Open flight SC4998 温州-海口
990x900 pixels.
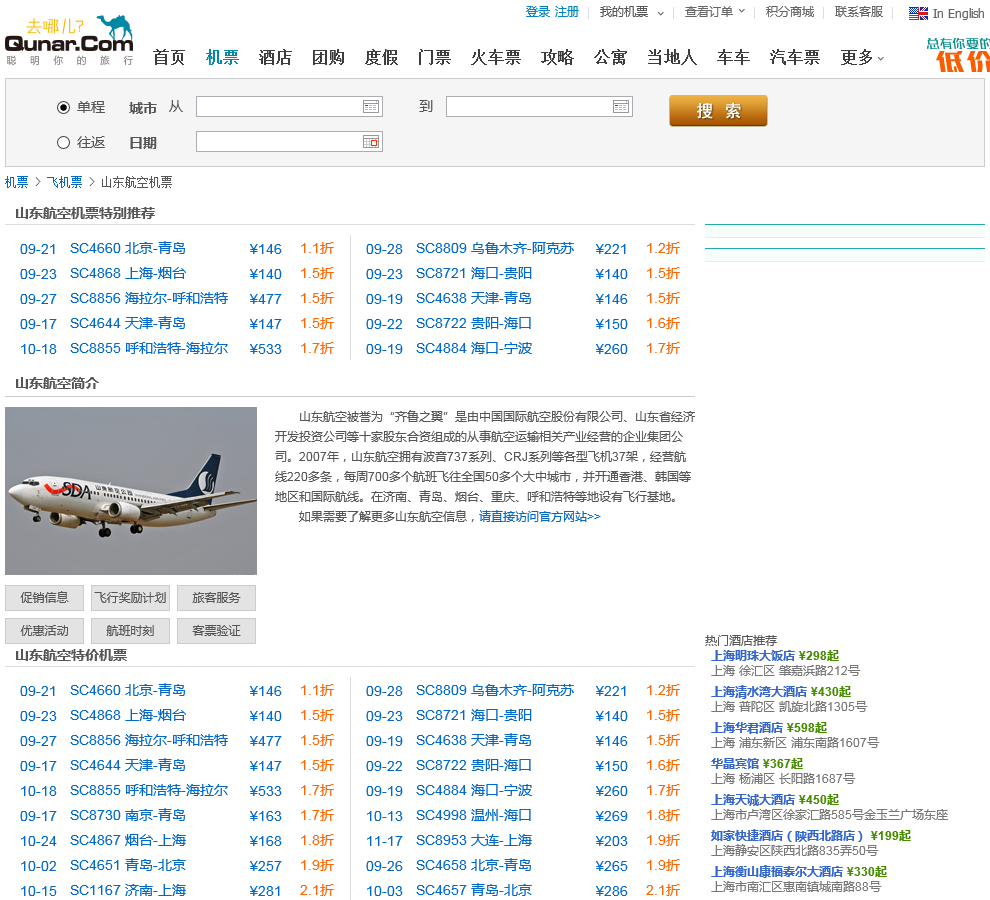(474, 815)
